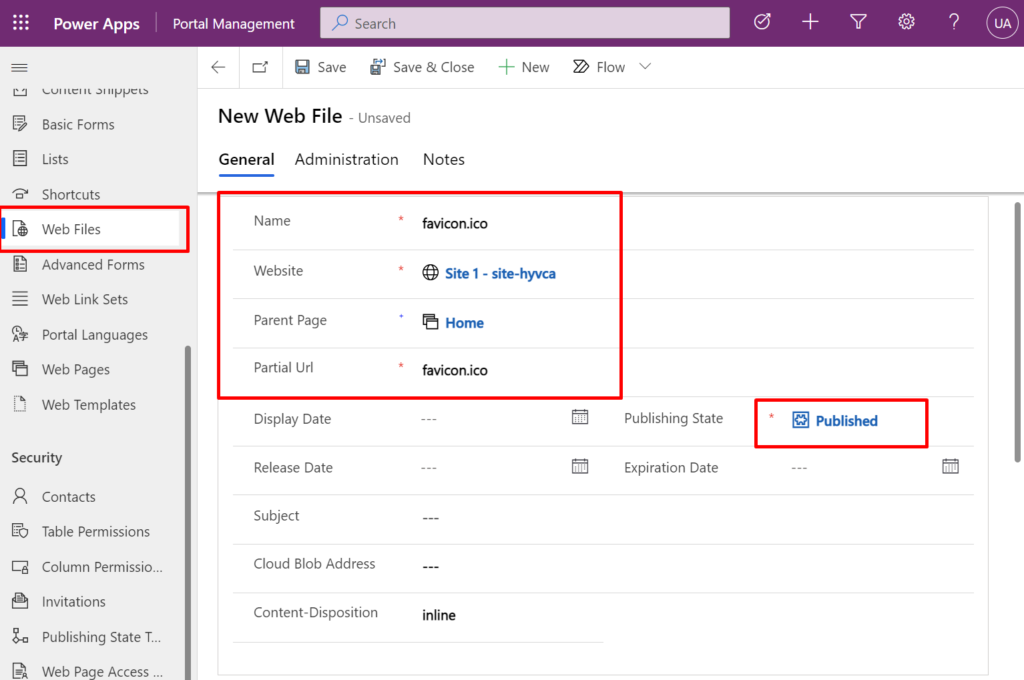This screenshot has width=1024, height=680.
Task: Open the app launcher waffle icon
Action: pos(21,23)
